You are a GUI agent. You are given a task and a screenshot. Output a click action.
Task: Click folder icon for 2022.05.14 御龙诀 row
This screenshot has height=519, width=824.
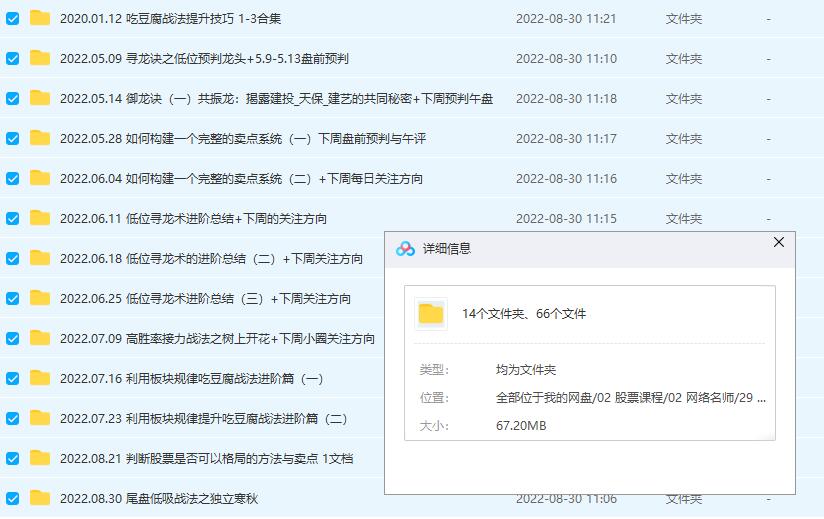[40, 98]
